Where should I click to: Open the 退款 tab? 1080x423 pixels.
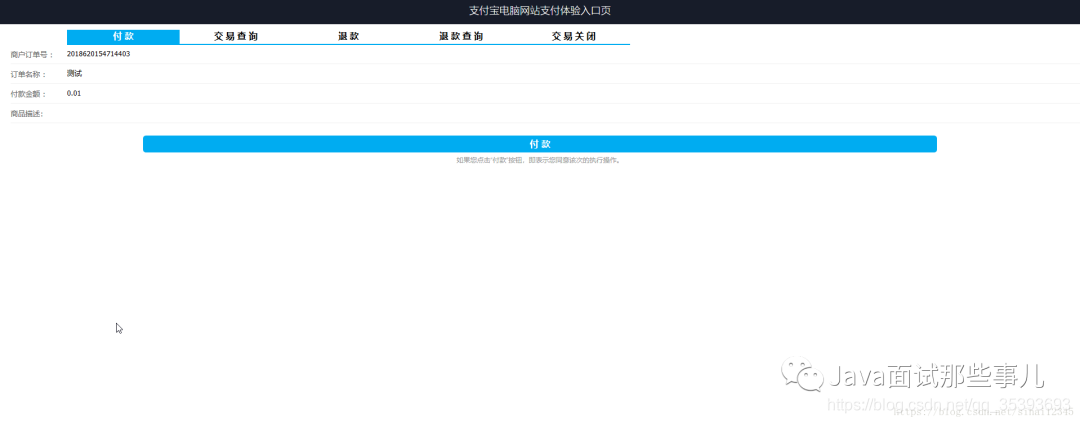(x=349, y=37)
